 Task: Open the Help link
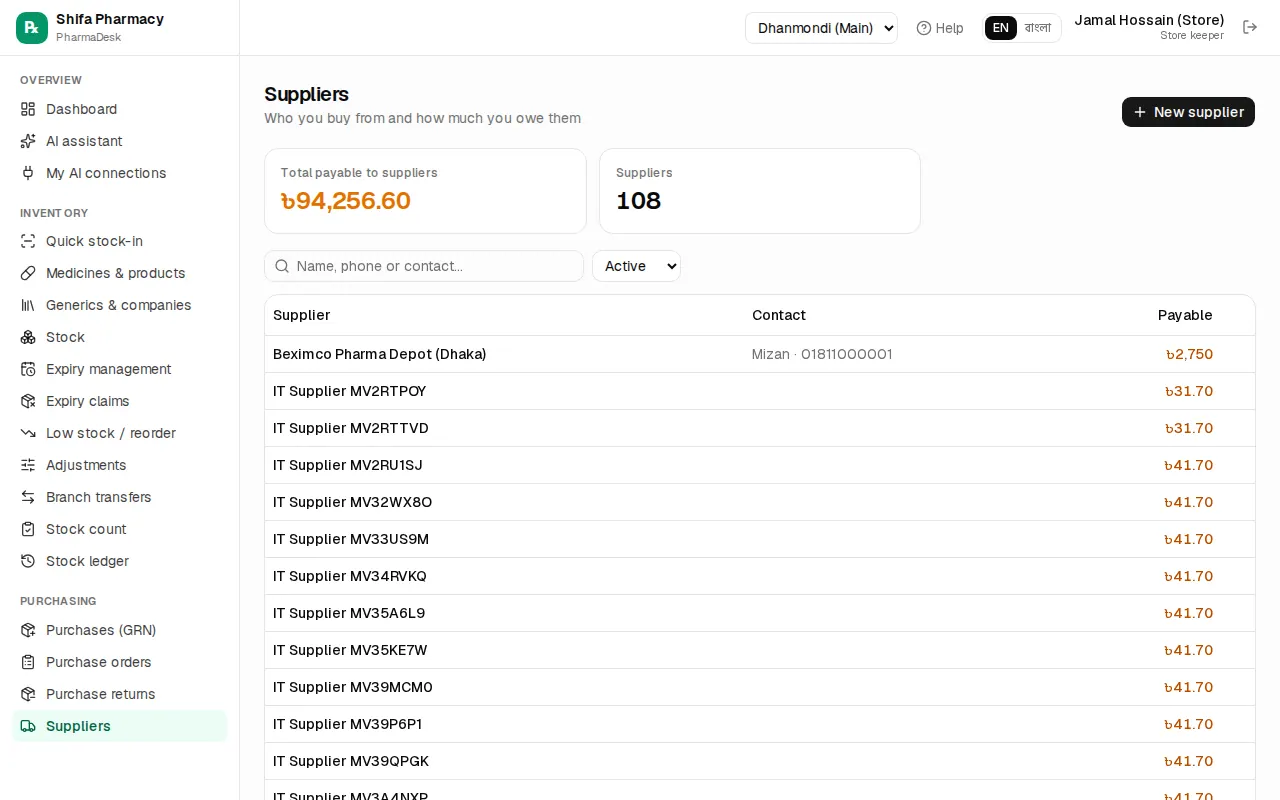pyautogui.click(x=940, y=28)
